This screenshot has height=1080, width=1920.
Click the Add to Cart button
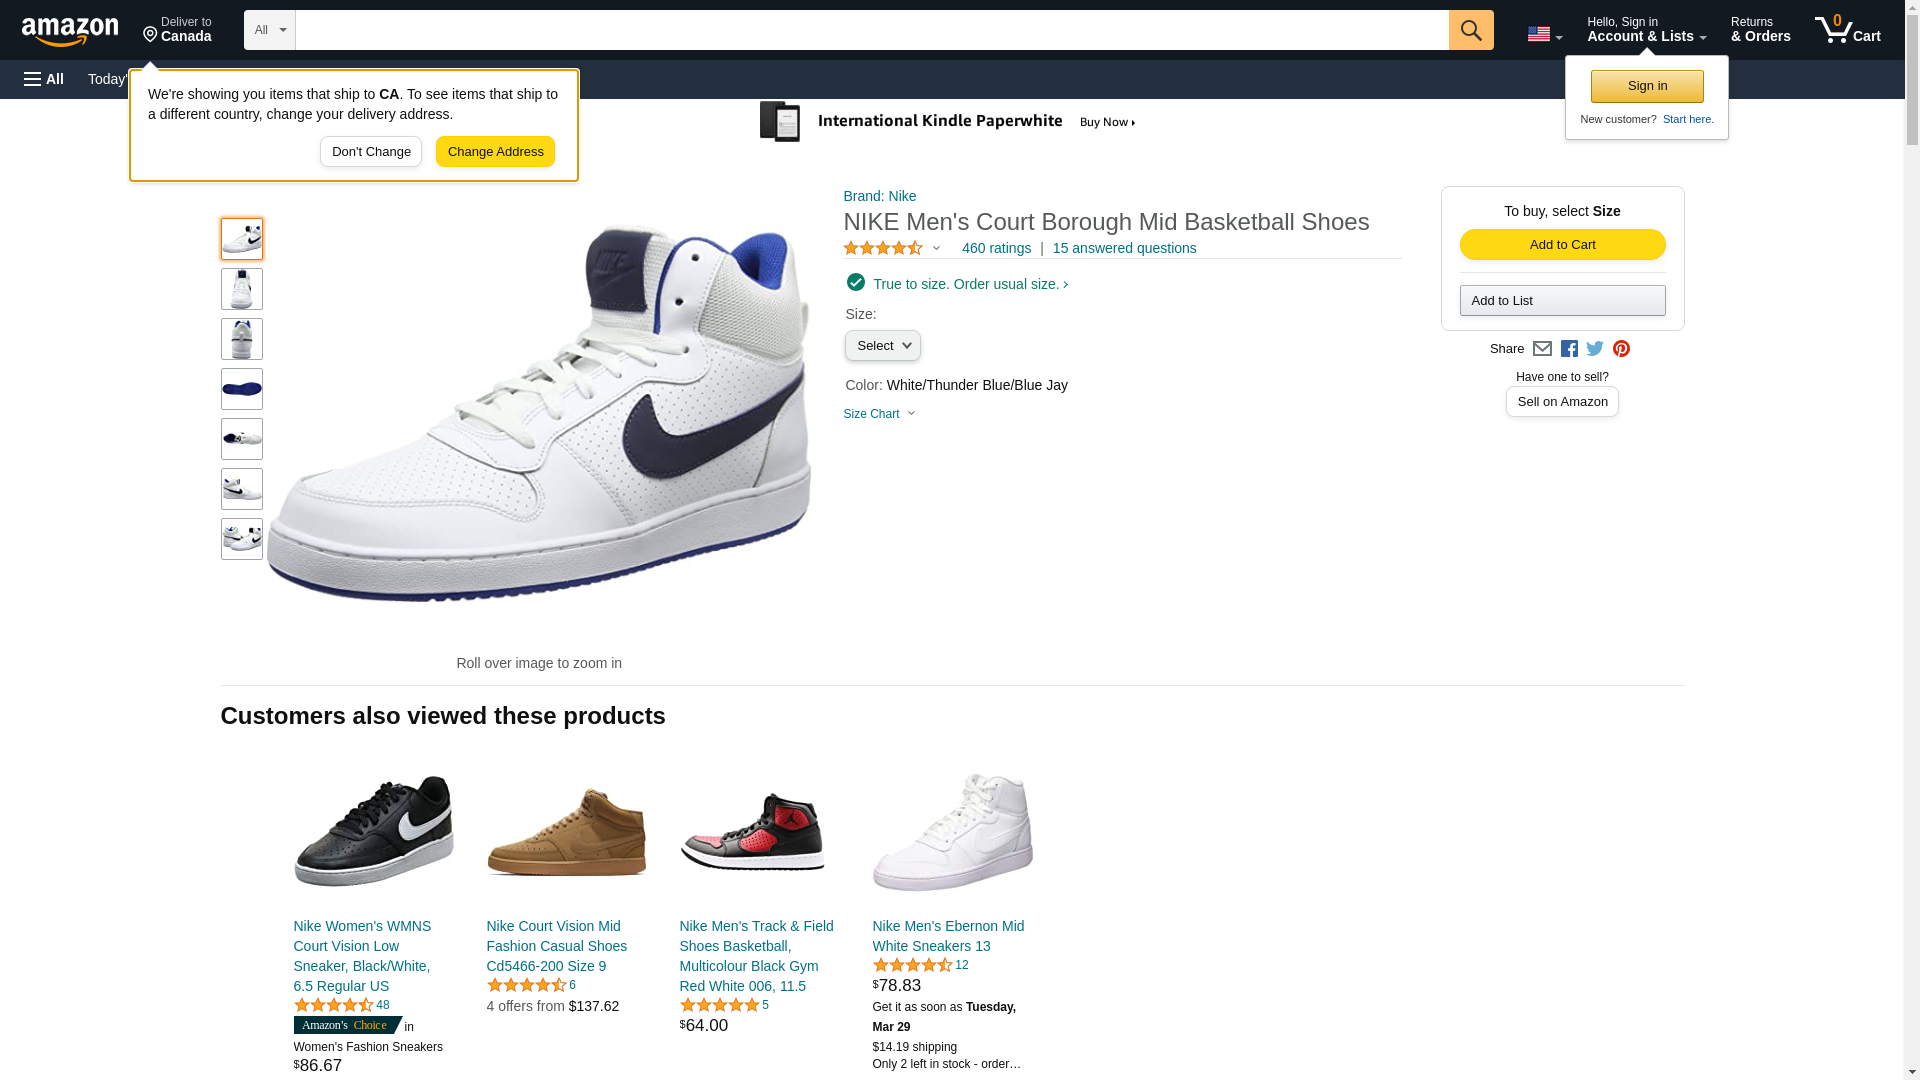click(x=1562, y=245)
